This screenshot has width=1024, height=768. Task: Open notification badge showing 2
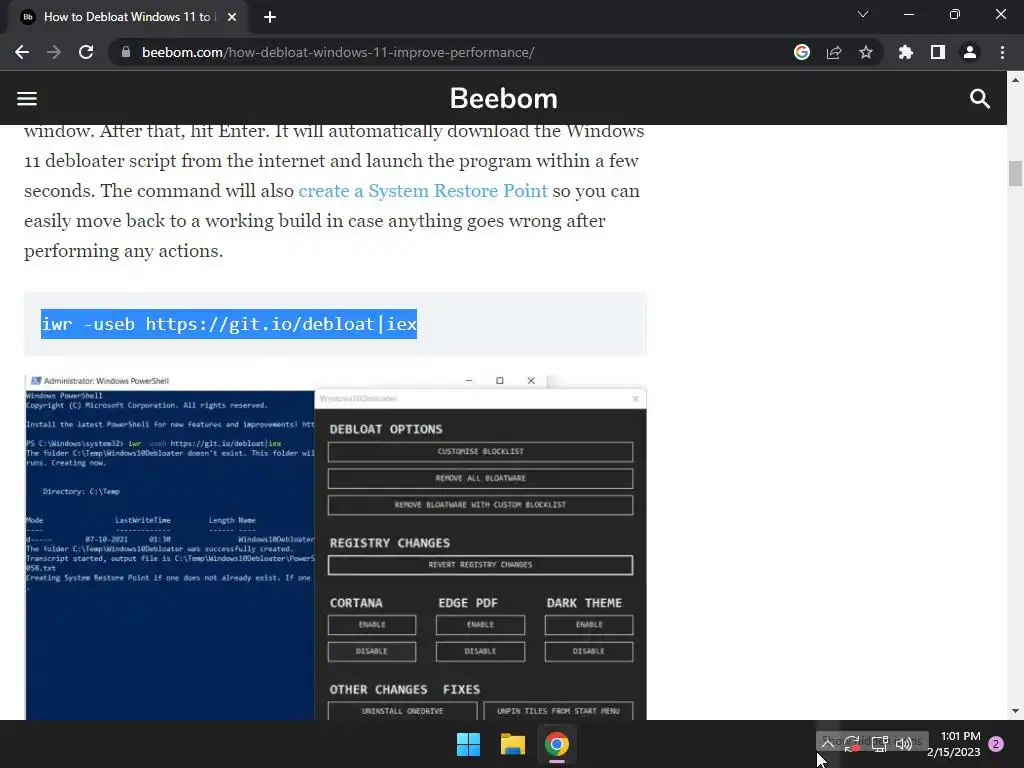pyautogui.click(x=996, y=744)
